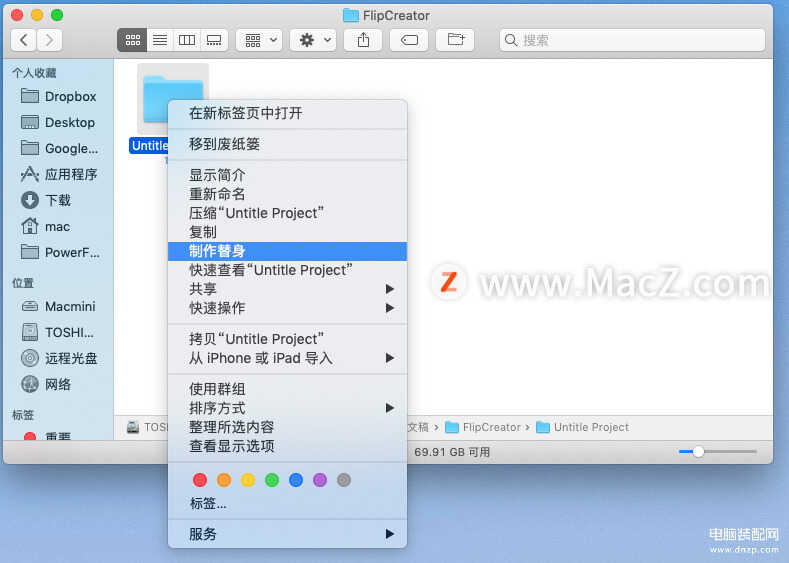The width and height of the screenshot is (789, 563).
Task: Apply the yellow tag color
Action: (248, 480)
